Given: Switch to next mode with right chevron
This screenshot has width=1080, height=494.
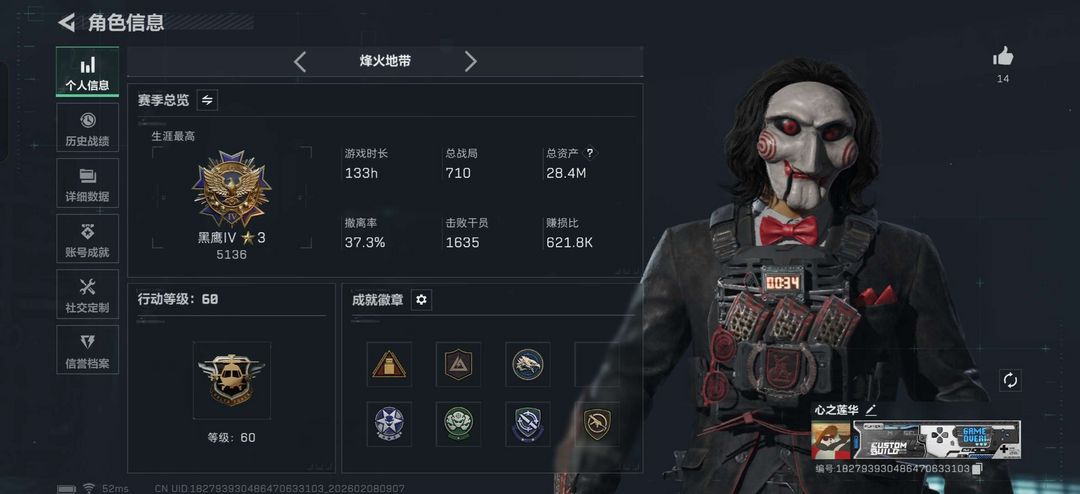Looking at the screenshot, I should coord(470,61).
